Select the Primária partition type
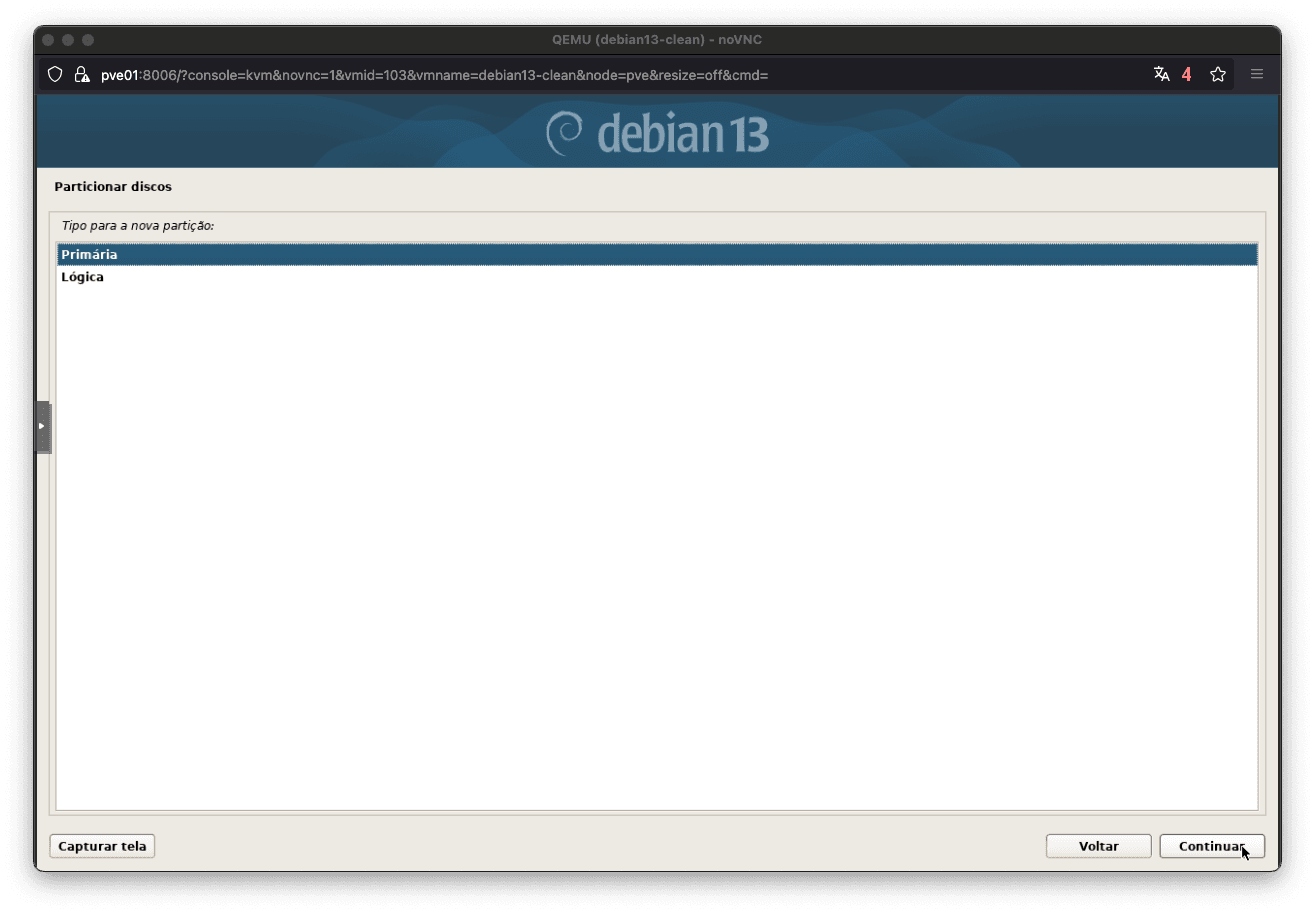 coord(656,255)
